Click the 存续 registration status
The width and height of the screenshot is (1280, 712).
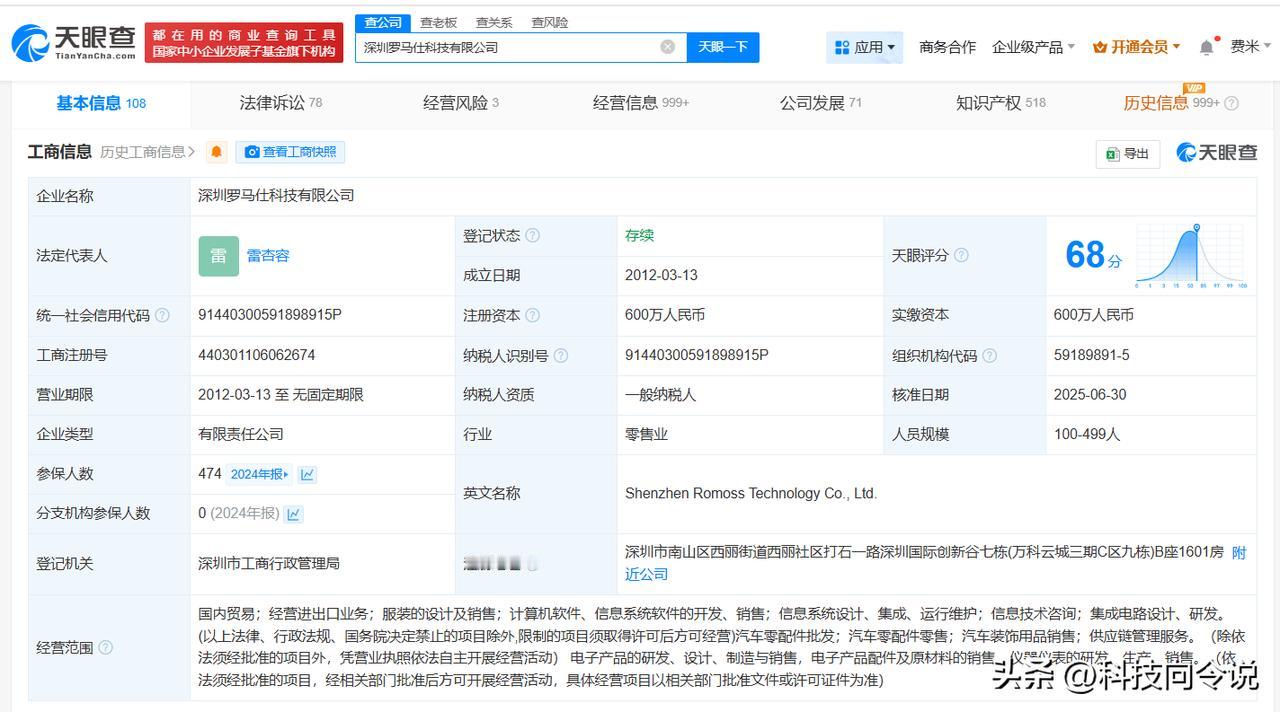tap(640, 236)
